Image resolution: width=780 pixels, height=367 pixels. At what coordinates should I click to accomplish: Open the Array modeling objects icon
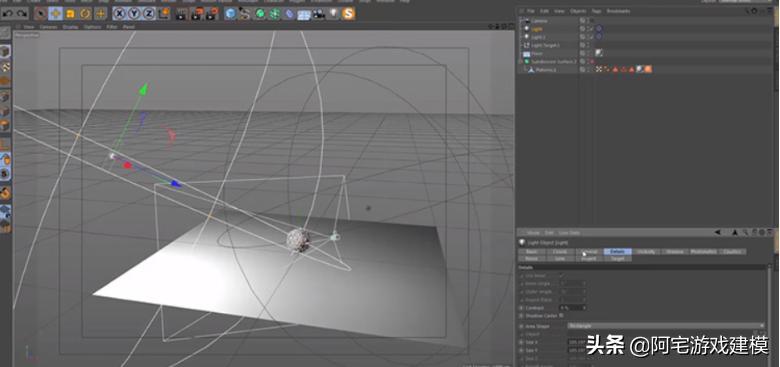(274, 13)
